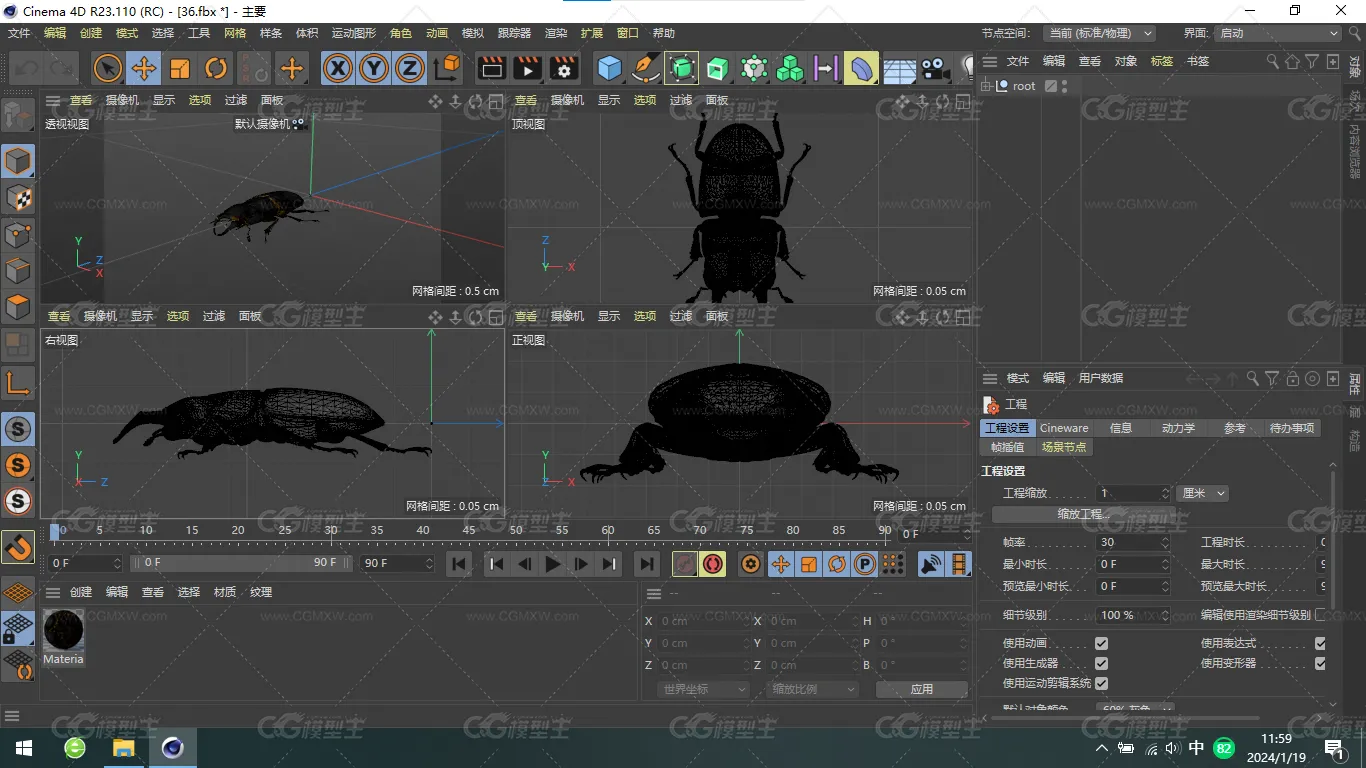Open the Windows Start menu
1366x768 pixels.
point(23,748)
